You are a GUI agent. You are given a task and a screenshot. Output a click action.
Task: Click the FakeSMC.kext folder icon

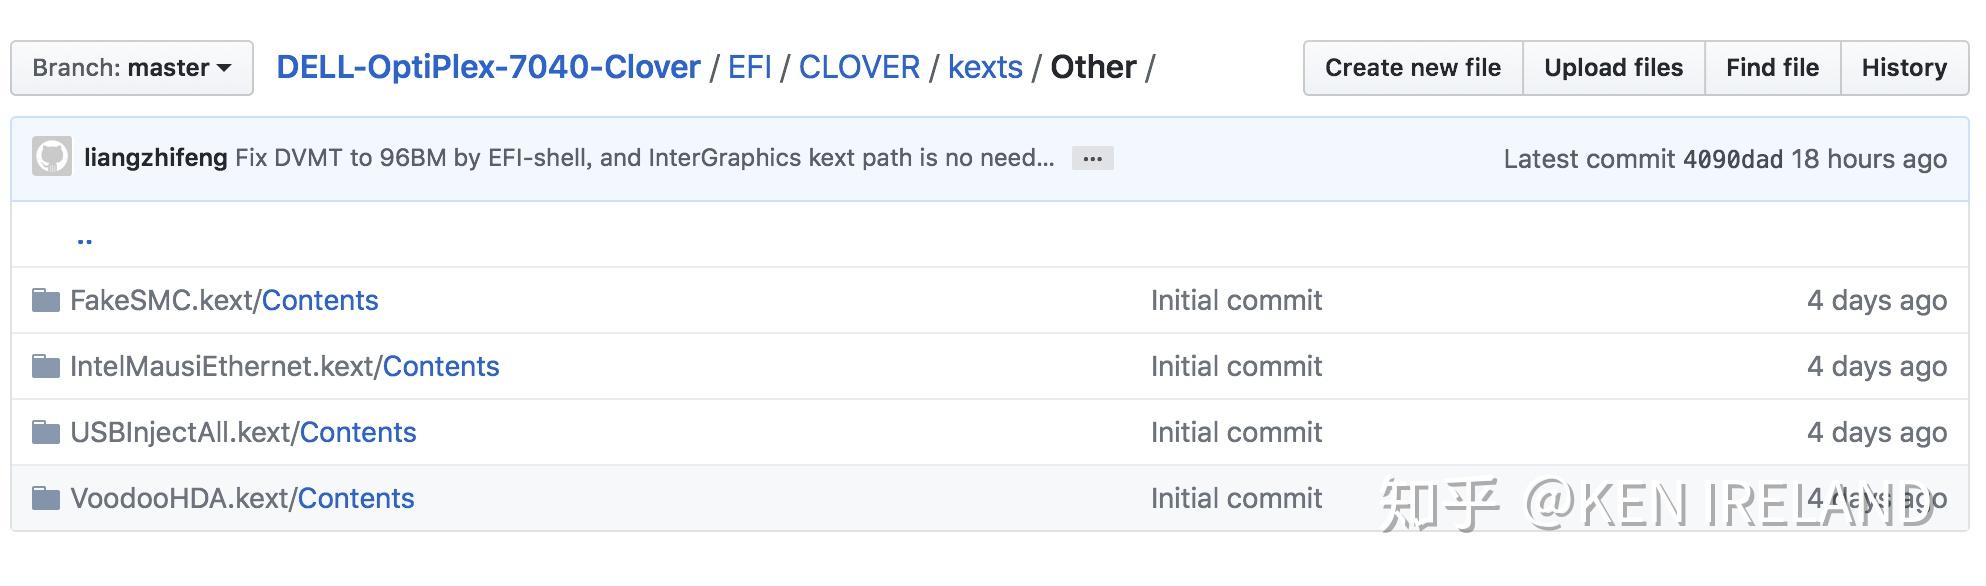(46, 300)
